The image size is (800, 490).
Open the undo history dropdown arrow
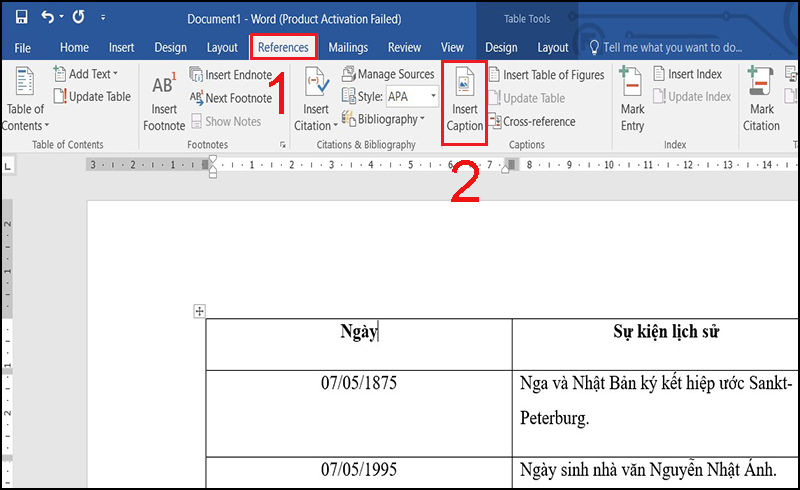coord(62,17)
